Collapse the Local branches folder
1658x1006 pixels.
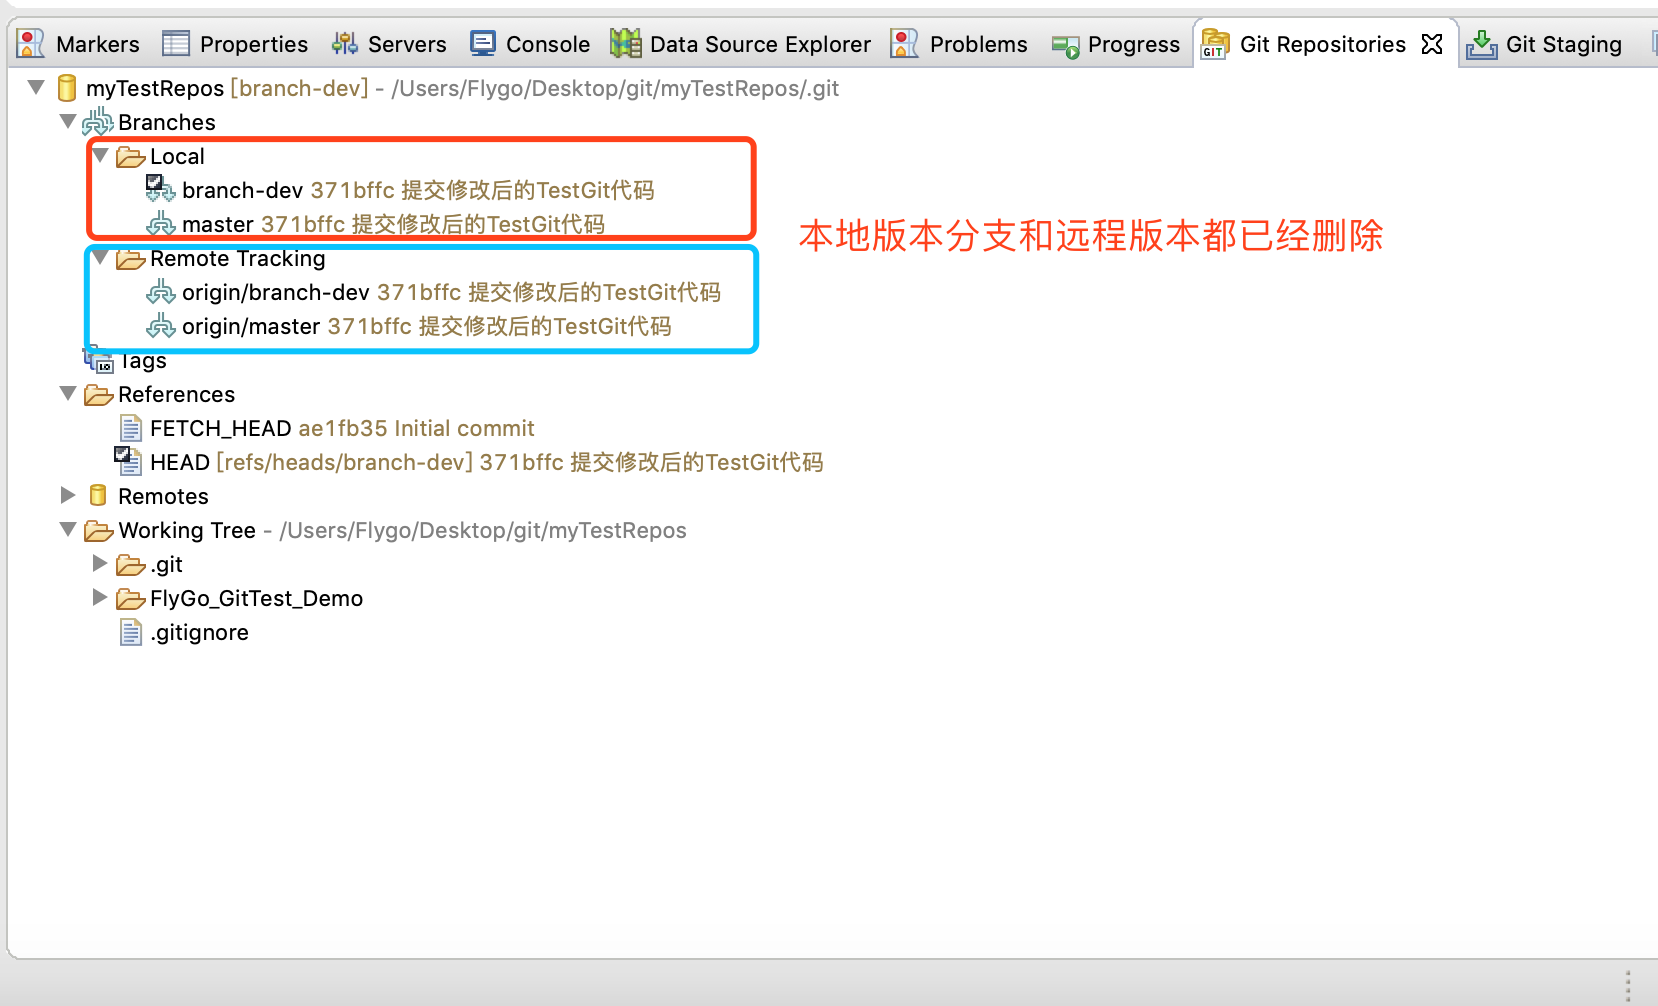pos(100,155)
